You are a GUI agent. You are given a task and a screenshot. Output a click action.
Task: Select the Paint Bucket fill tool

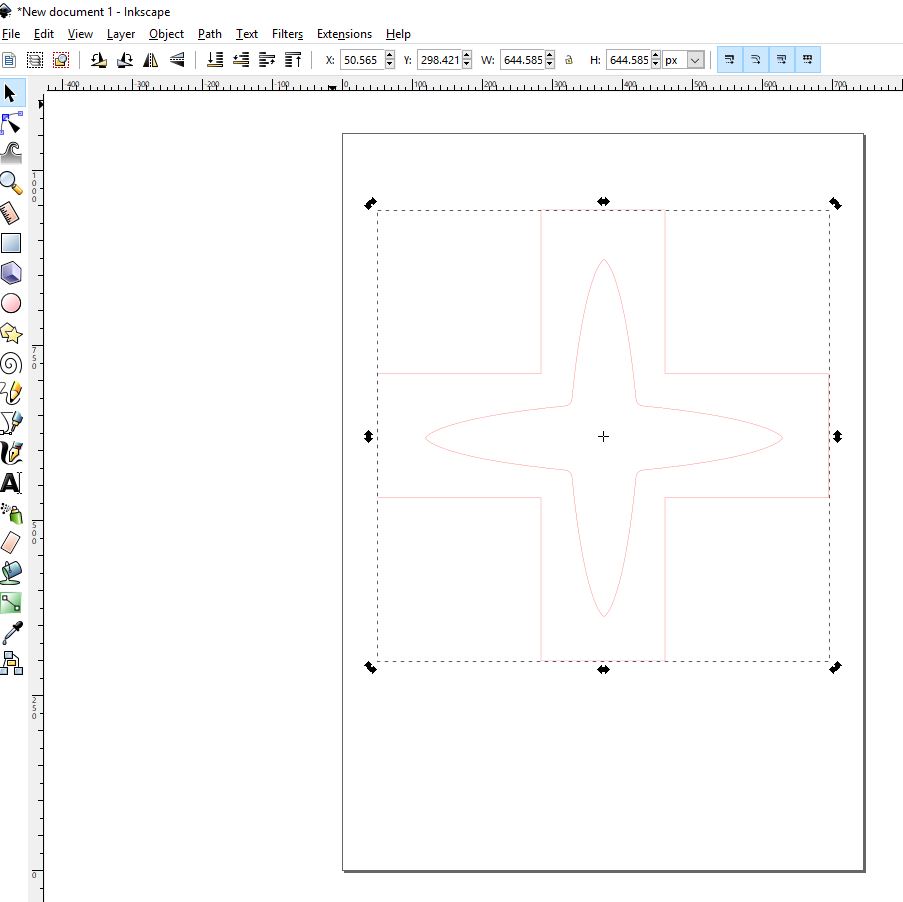11,573
